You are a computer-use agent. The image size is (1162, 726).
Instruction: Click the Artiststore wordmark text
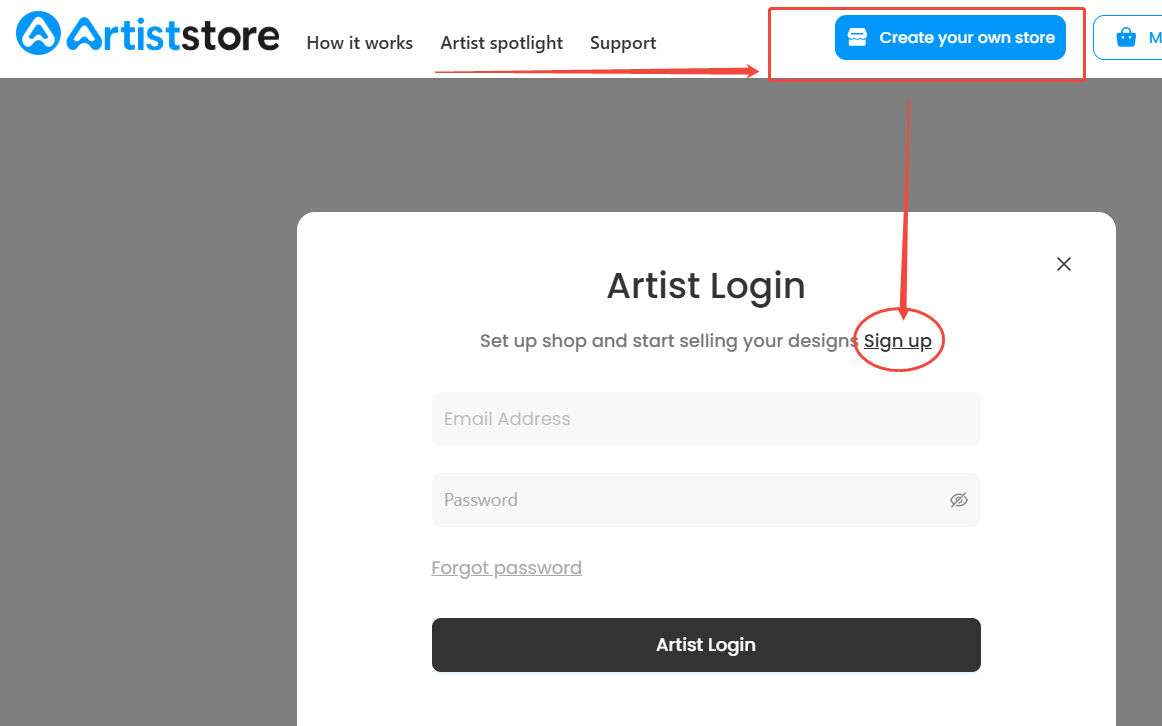(173, 34)
